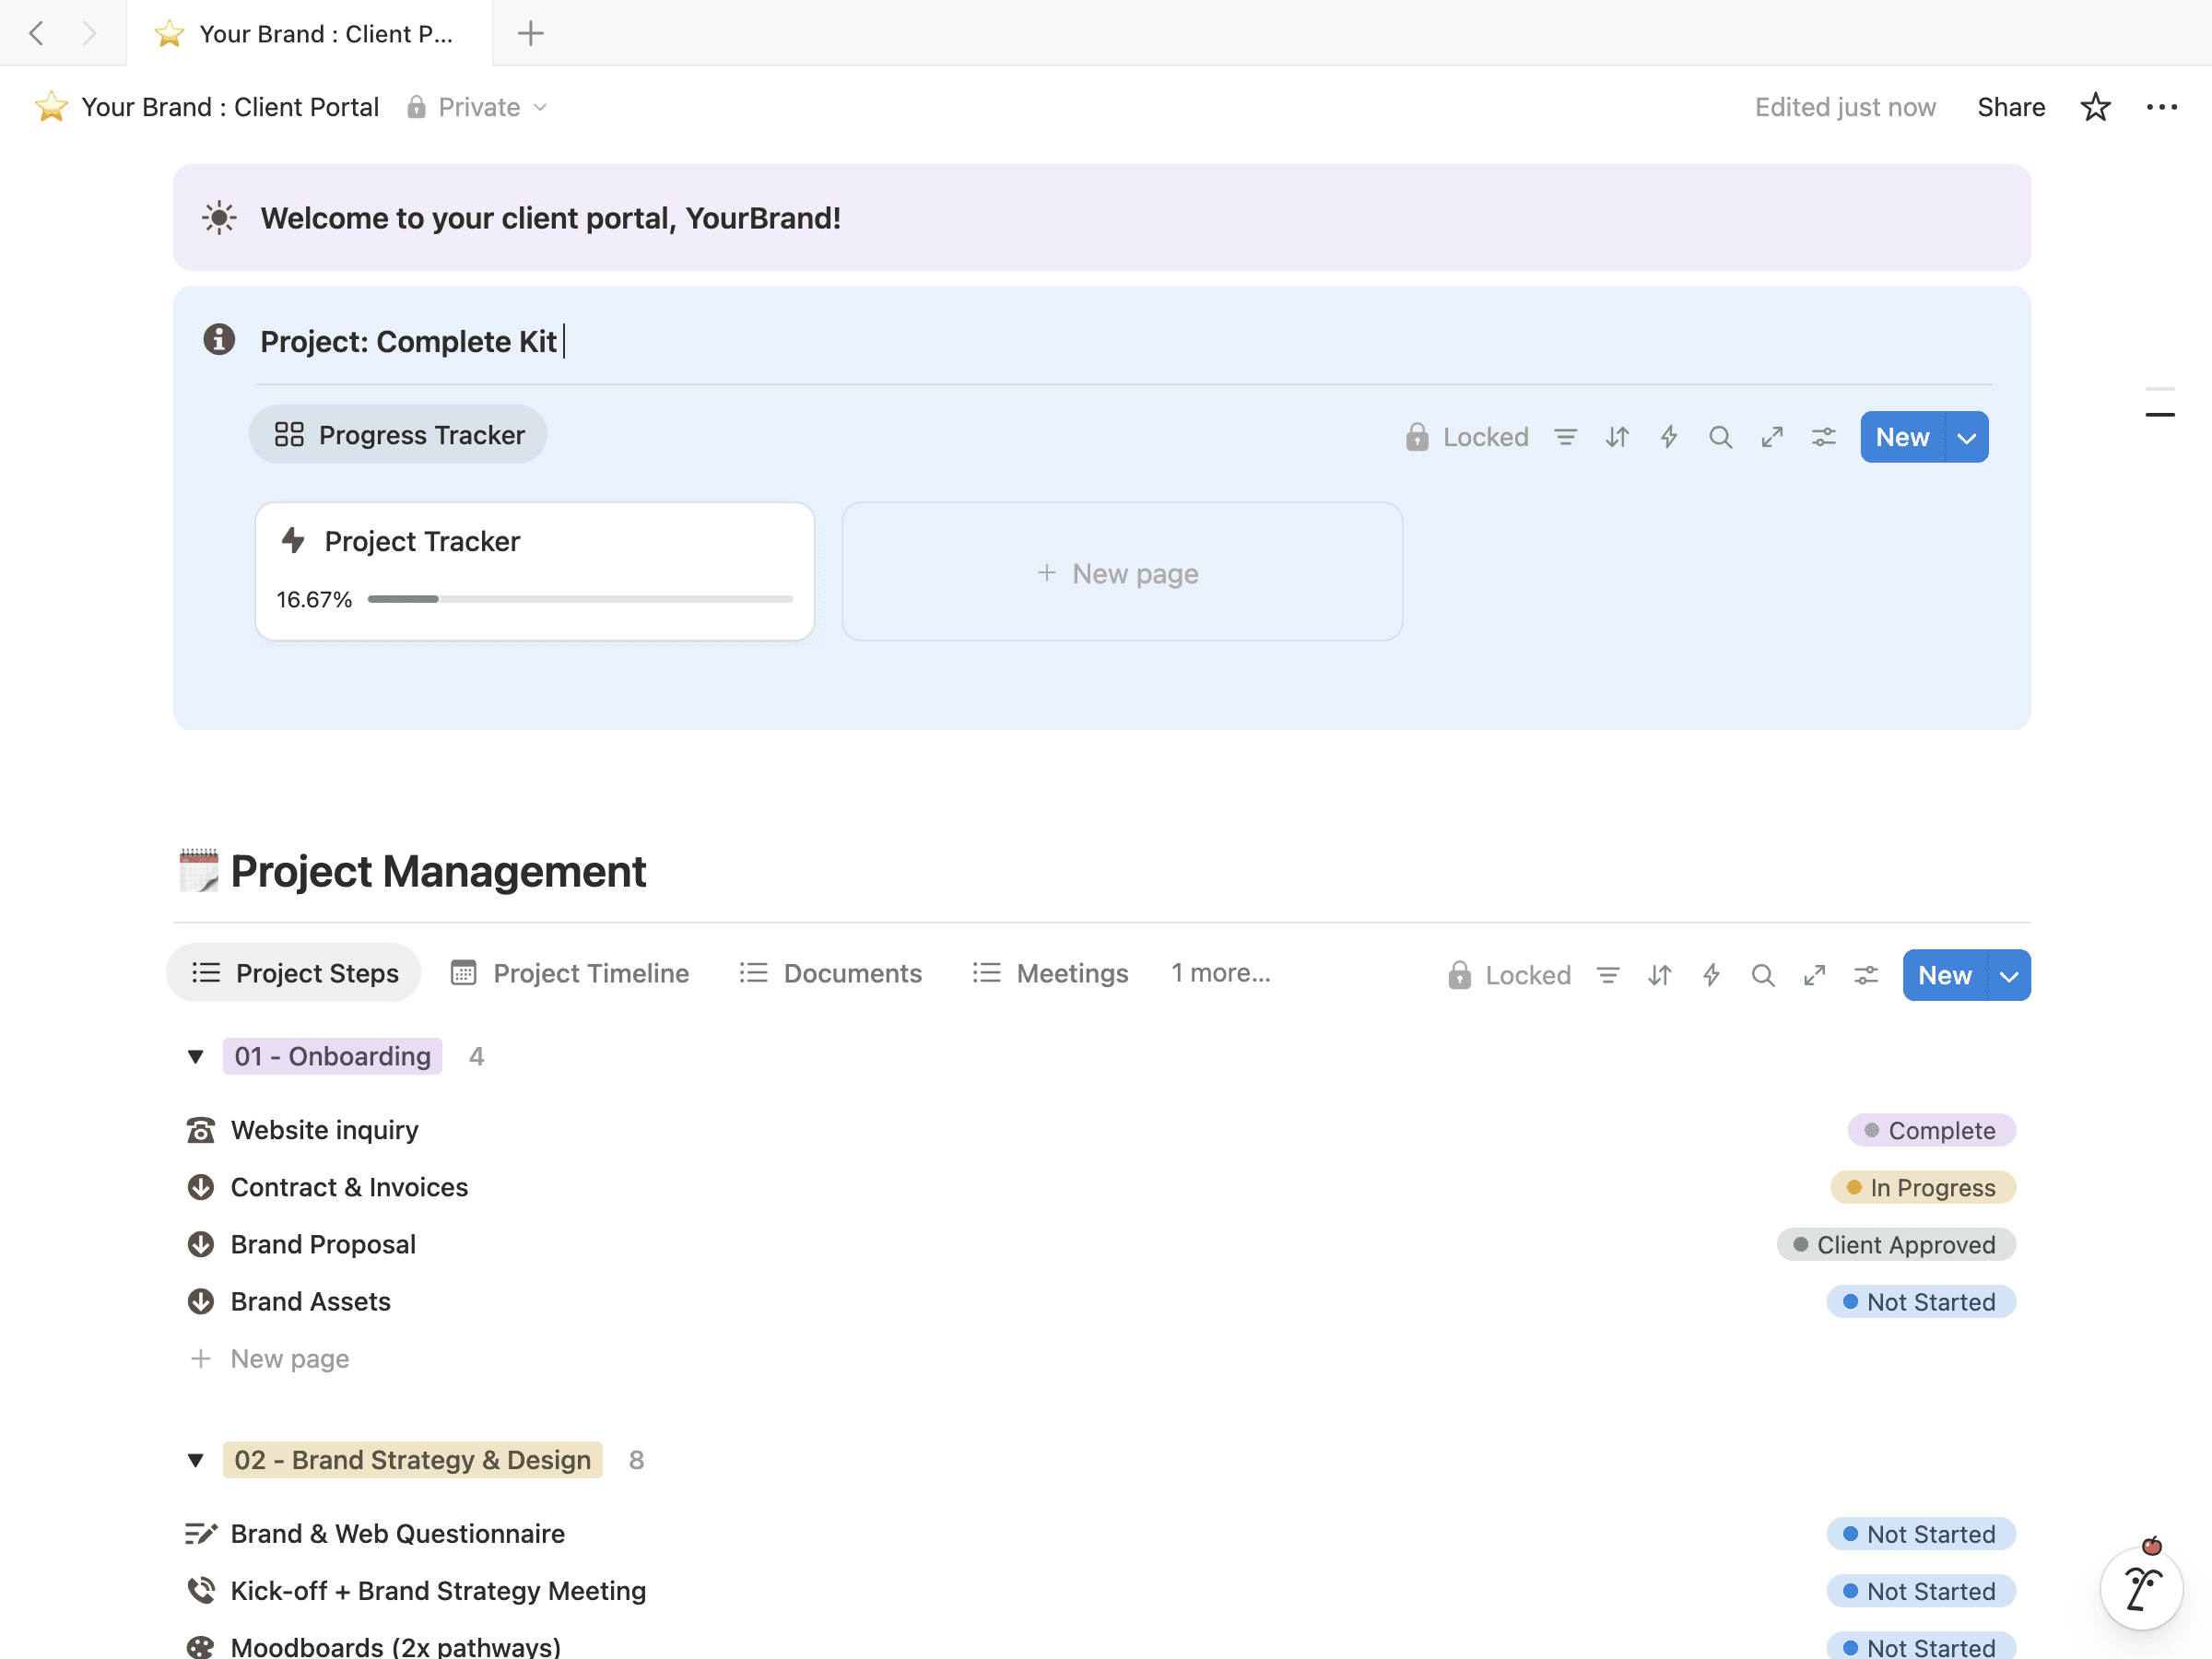Open automations lightning icon in Progress Tracker toolbar
This screenshot has height=1659, width=2212.
point(1668,437)
